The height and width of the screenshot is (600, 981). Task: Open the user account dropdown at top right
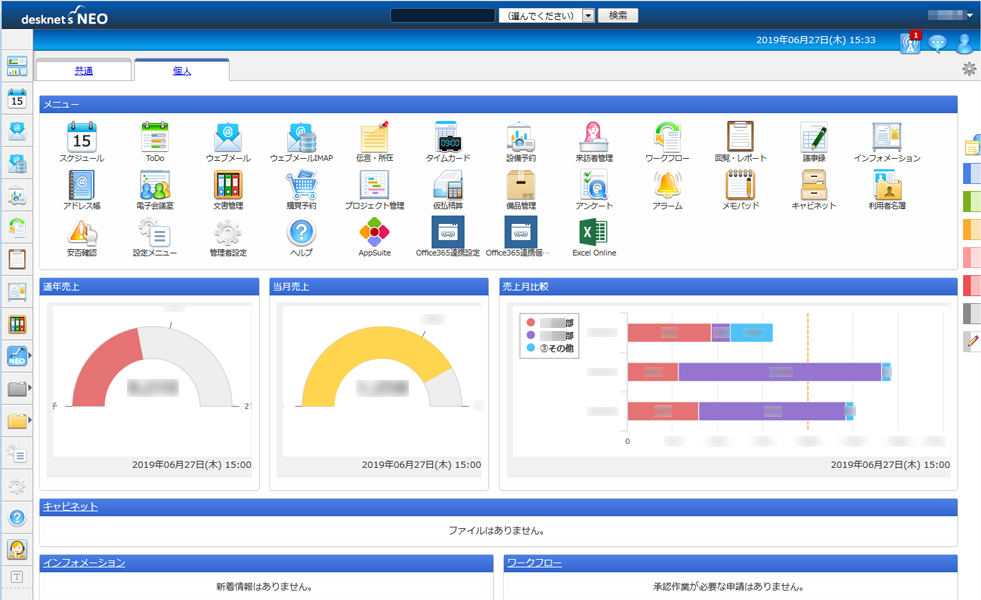point(950,15)
